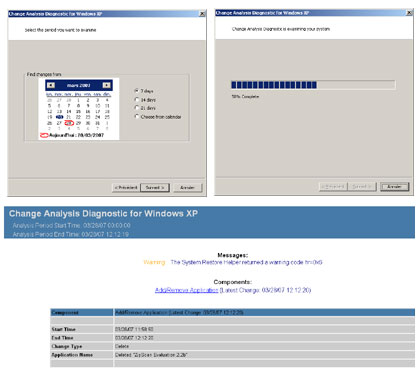Close the progress window
This screenshot has height=374, width=420.
[409, 13]
